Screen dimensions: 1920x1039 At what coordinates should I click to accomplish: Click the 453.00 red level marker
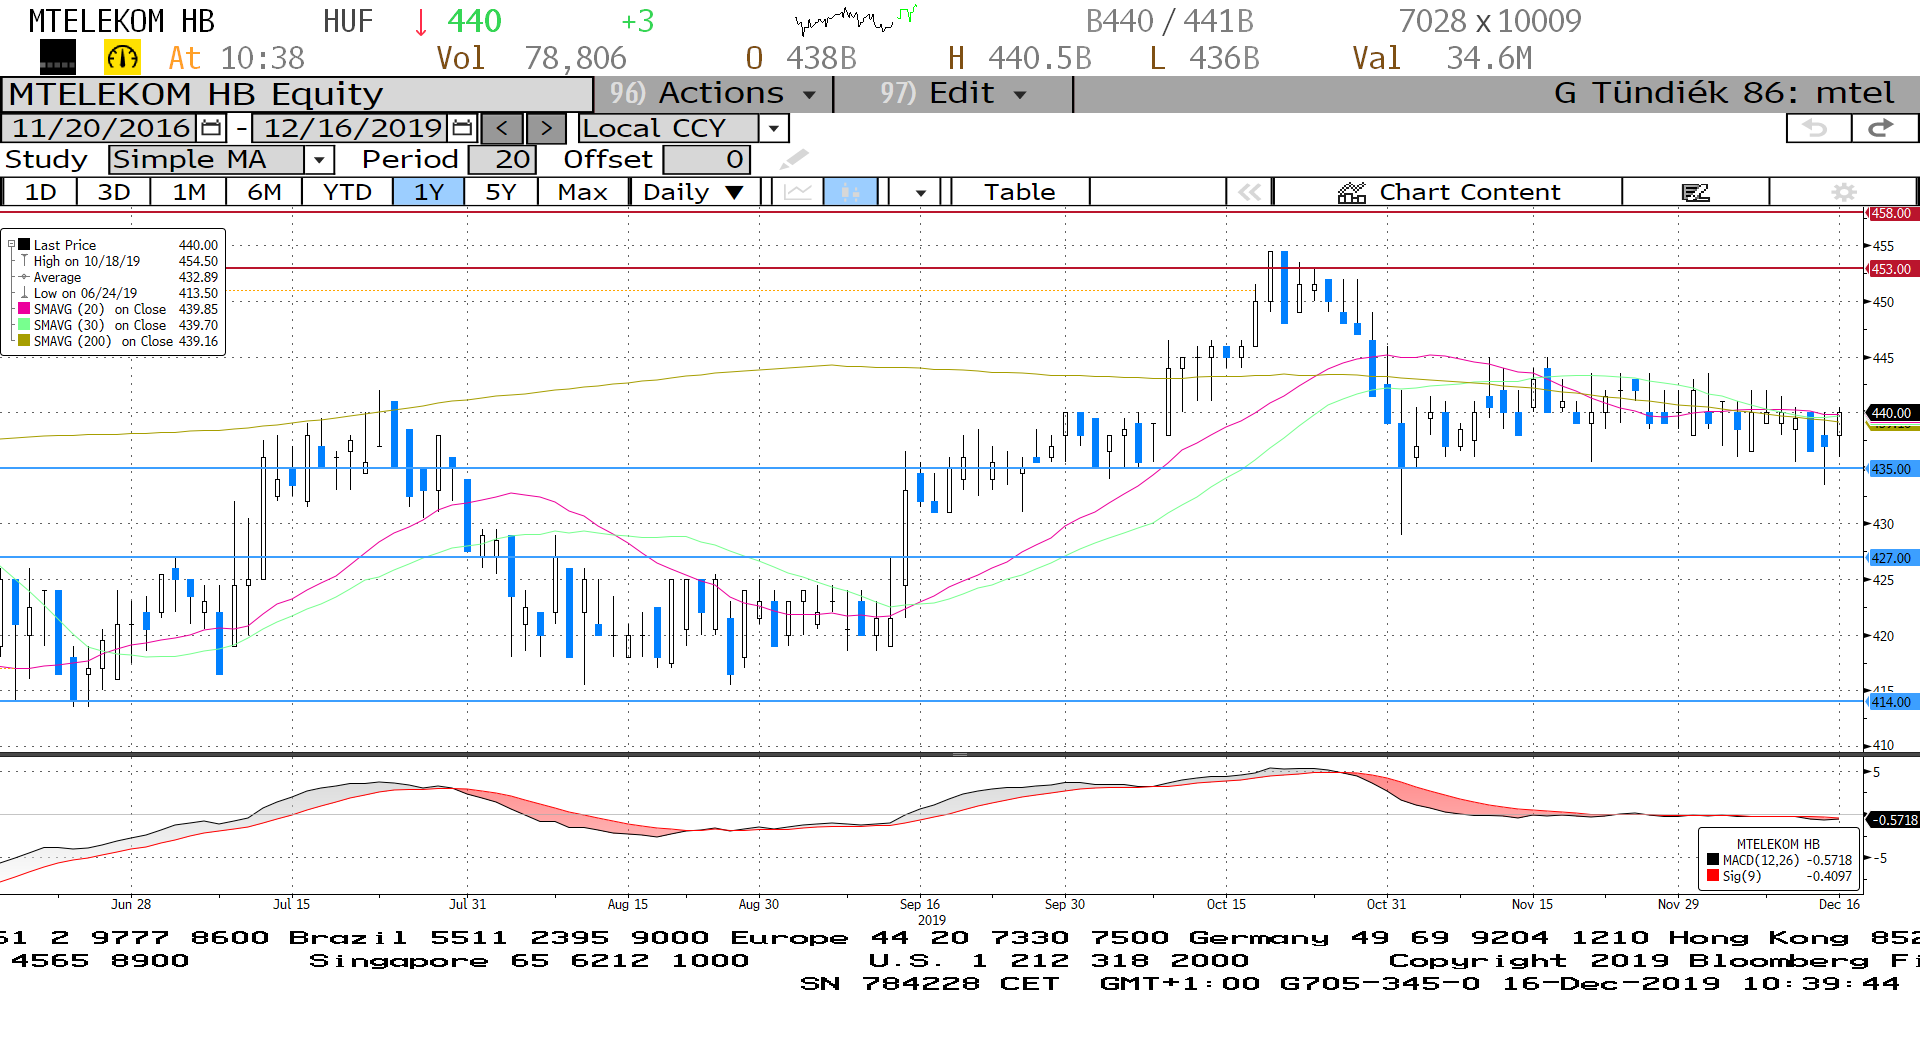(1891, 268)
